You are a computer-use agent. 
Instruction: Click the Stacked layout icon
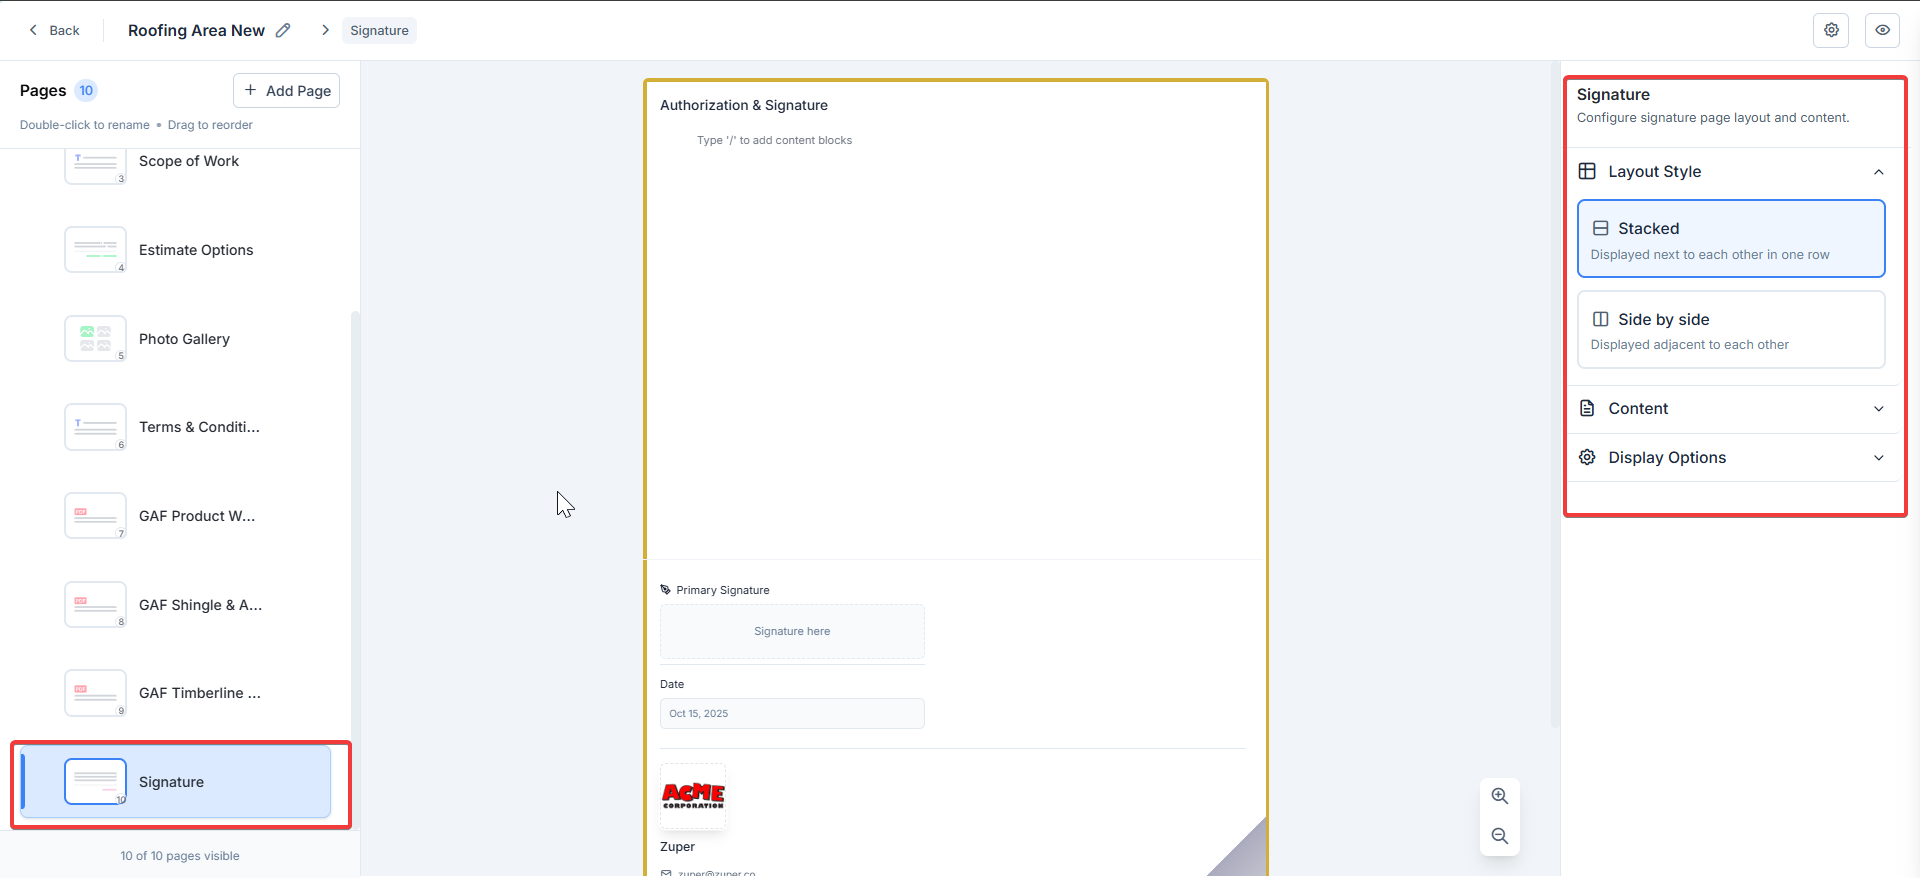click(x=1600, y=228)
